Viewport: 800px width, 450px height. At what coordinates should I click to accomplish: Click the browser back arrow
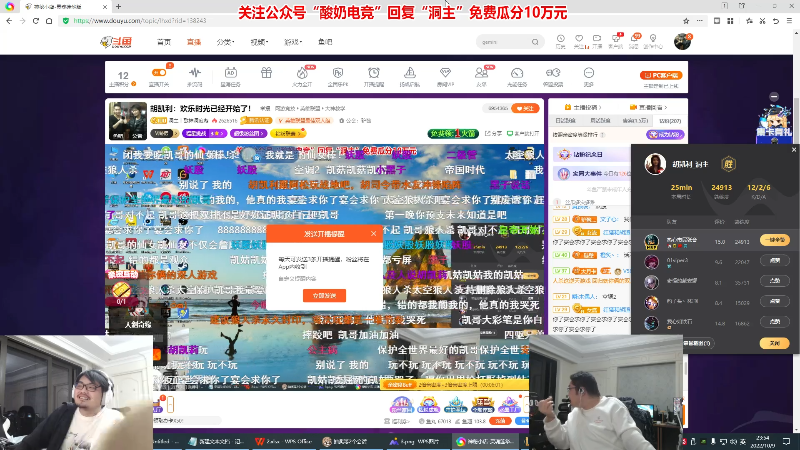point(9,21)
